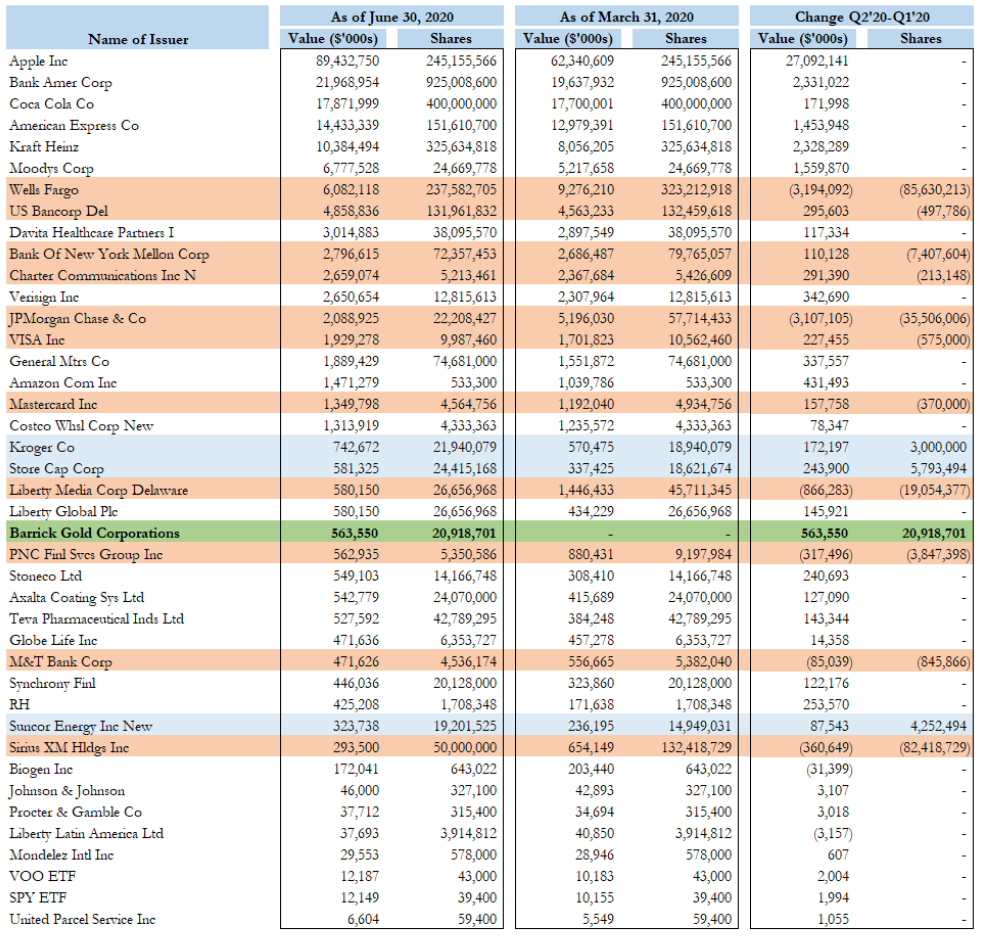
Task: Click the Name of Issuer column header
Action: click(x=138, y=39)
